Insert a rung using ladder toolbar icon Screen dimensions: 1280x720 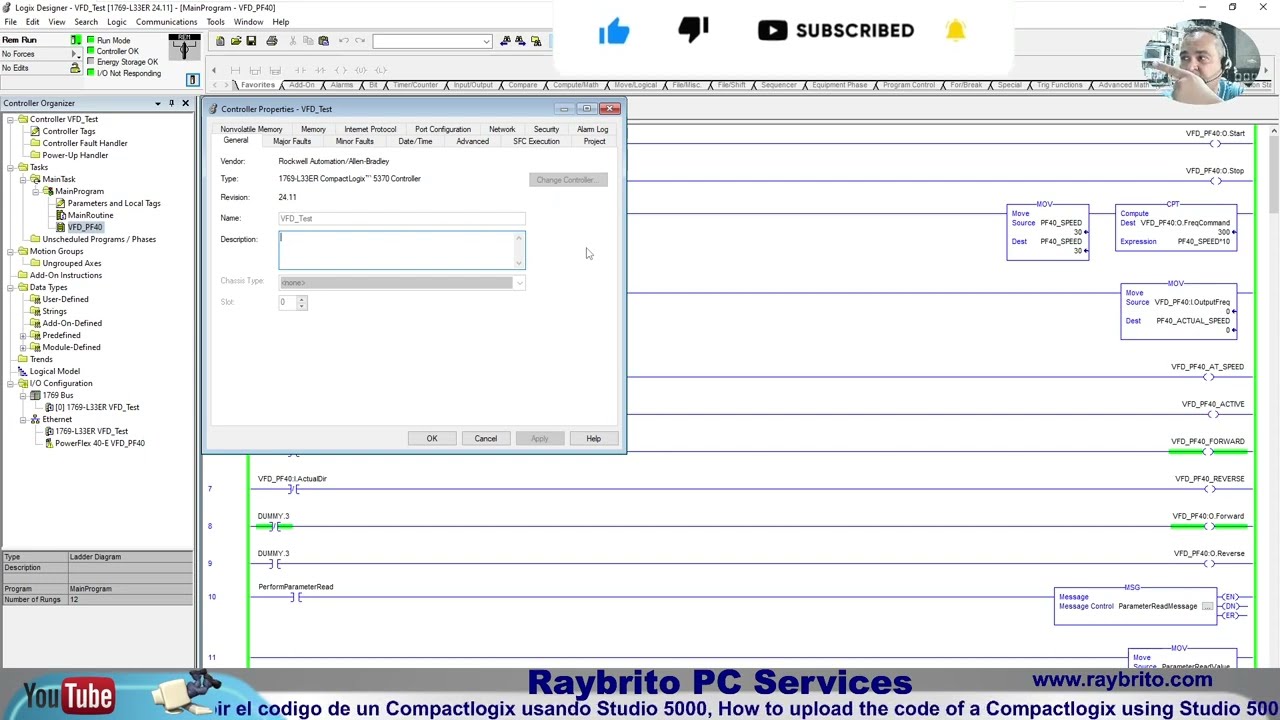235,70
